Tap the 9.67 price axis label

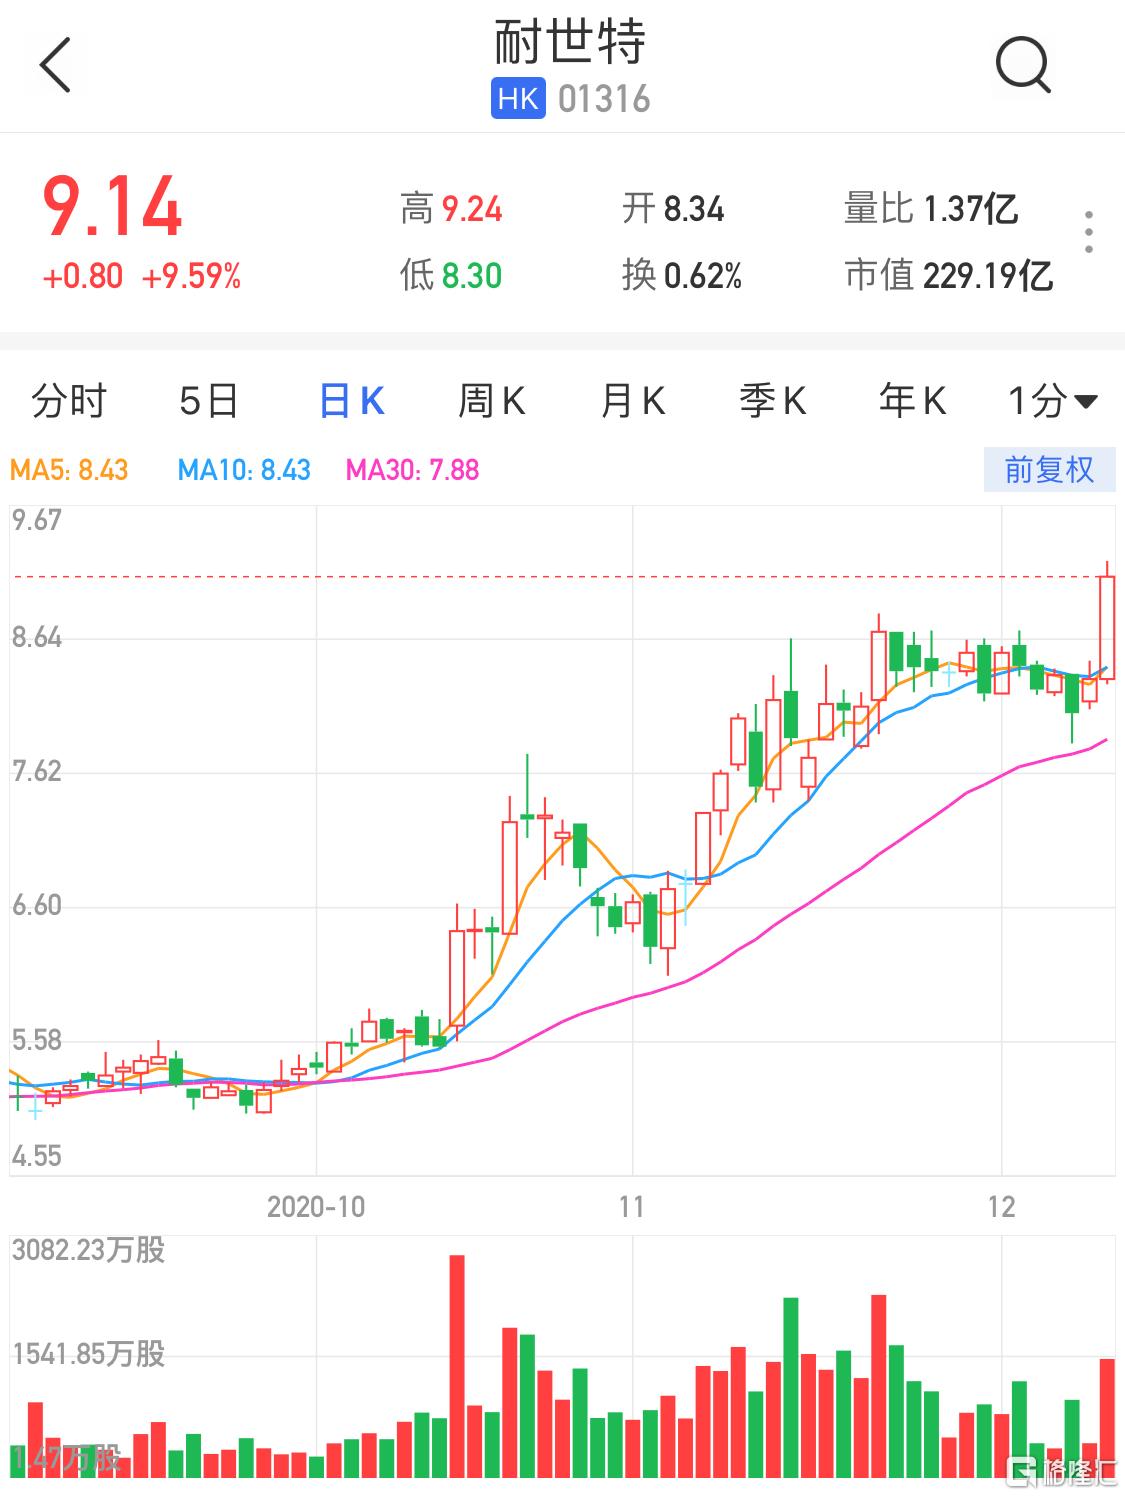36,520
